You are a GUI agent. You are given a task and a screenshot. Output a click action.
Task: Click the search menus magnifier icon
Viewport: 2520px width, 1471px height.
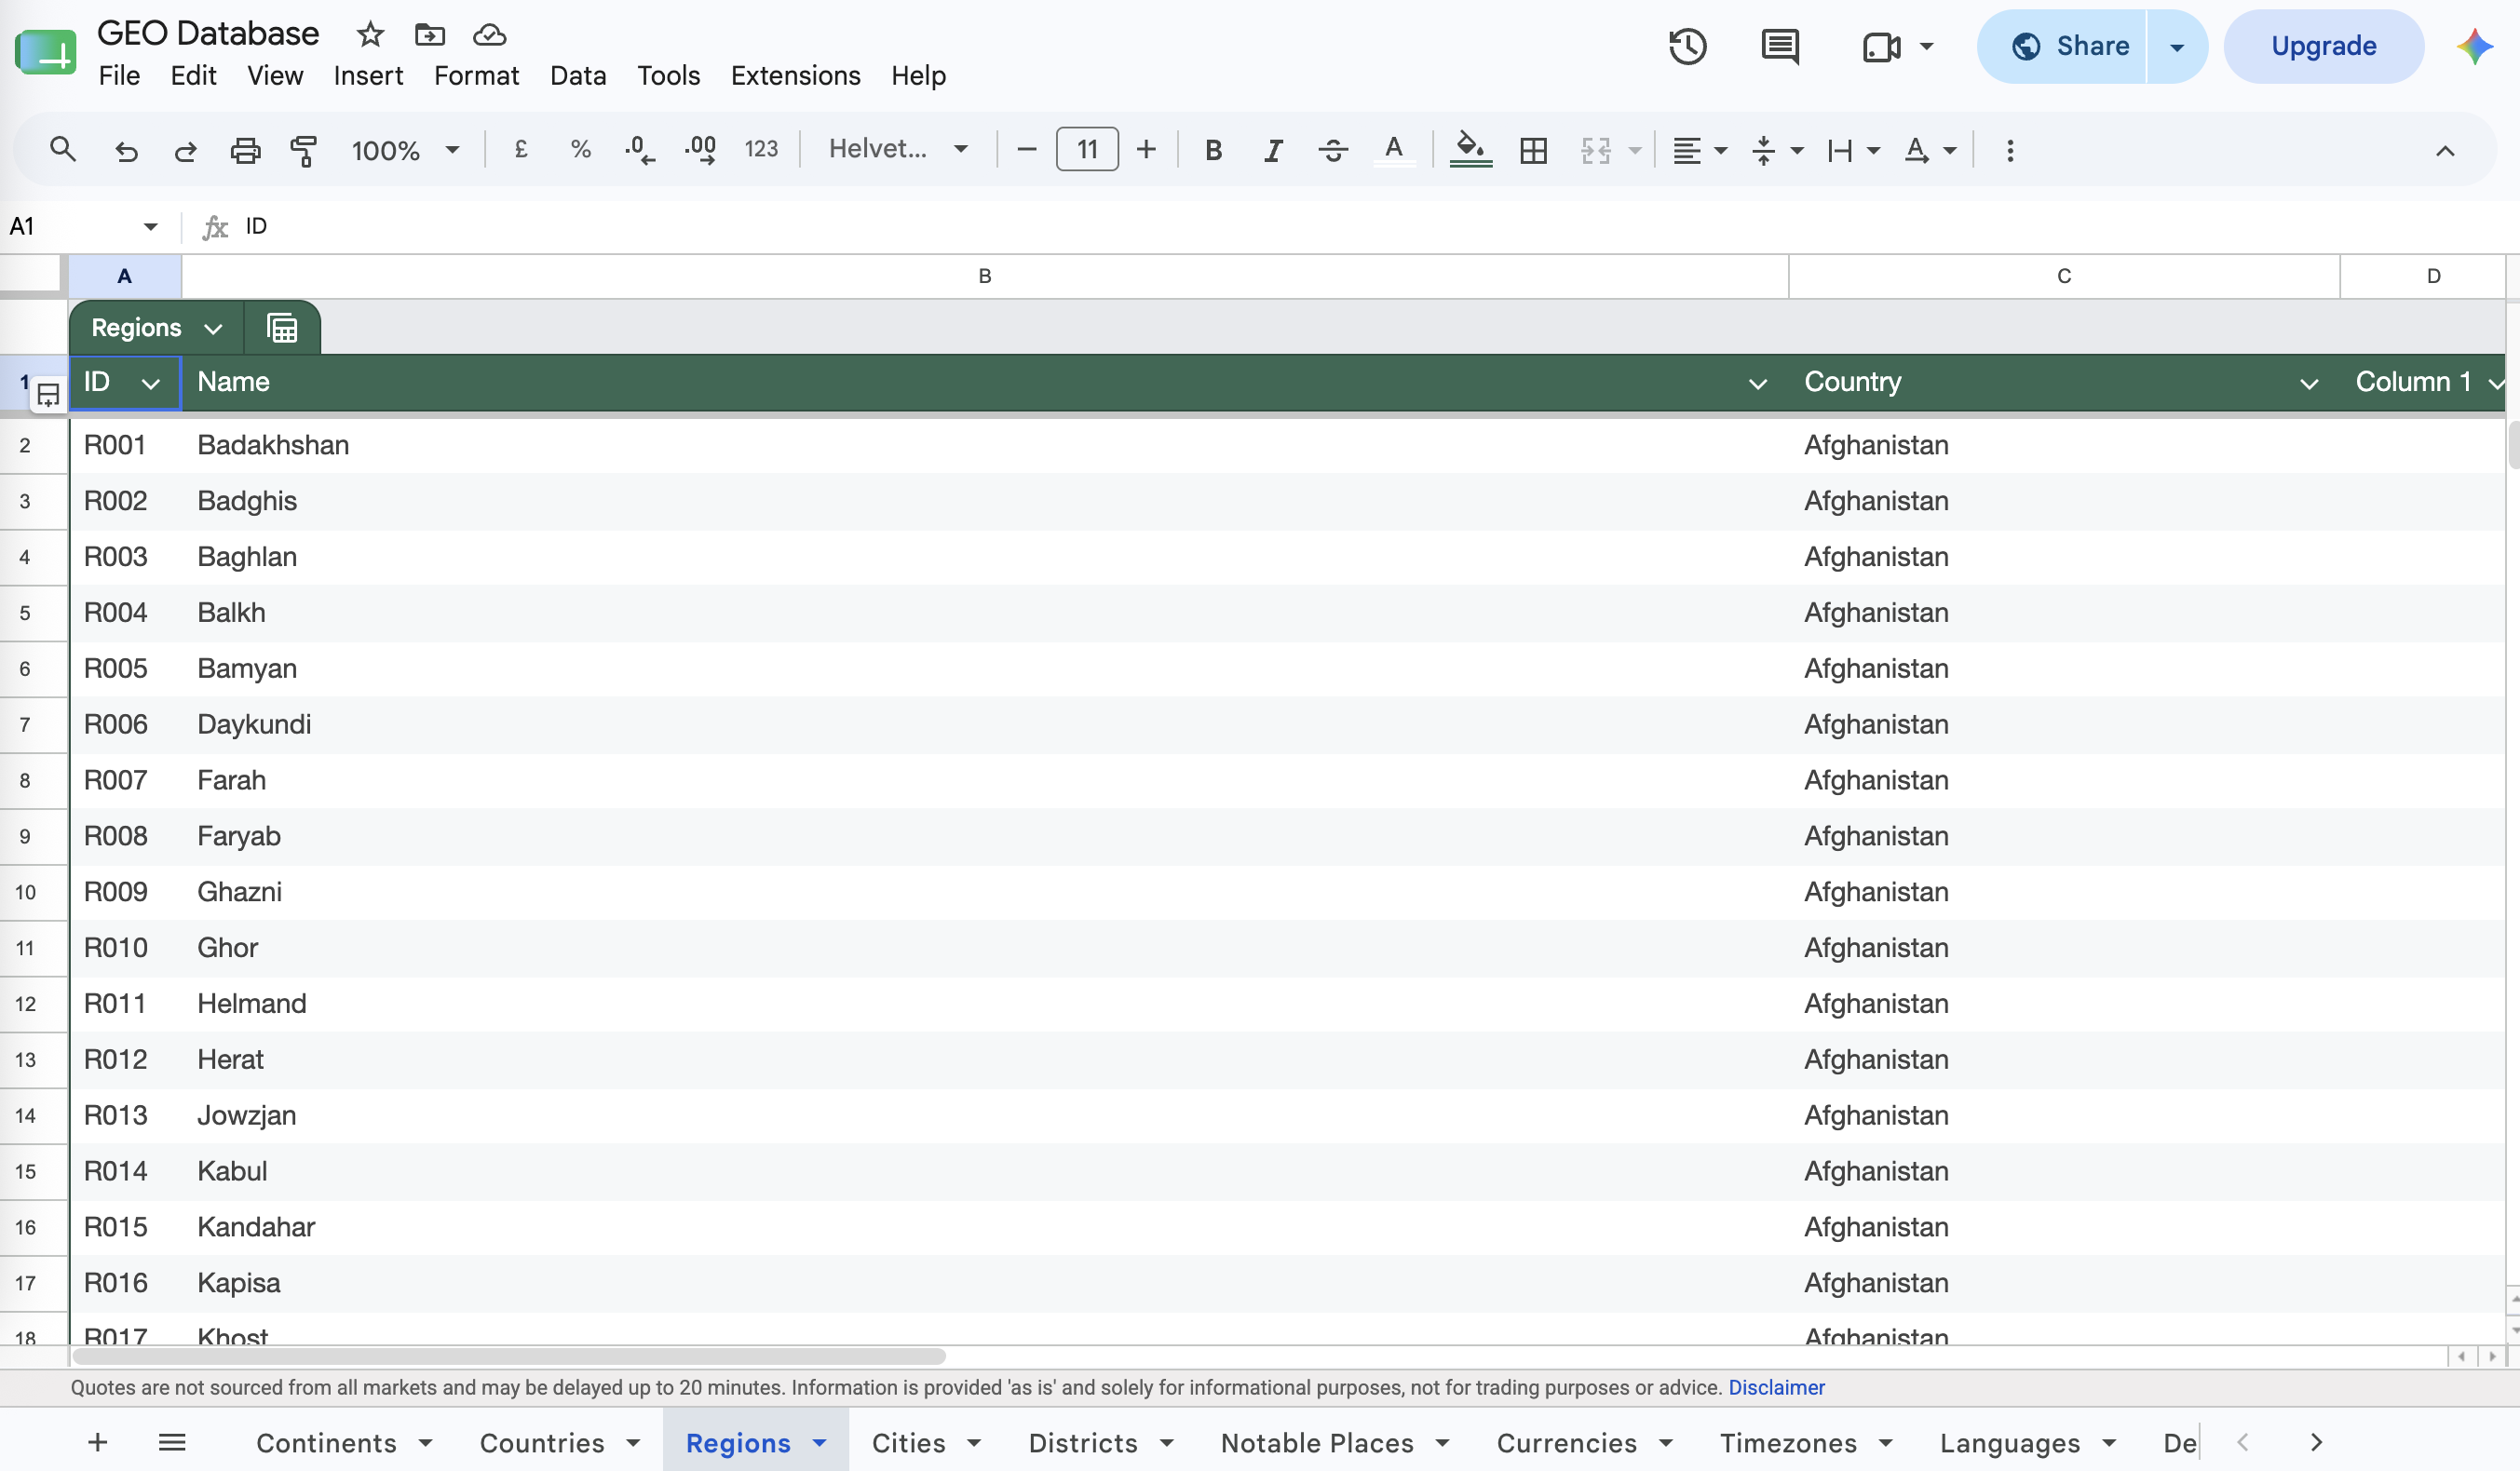coord(63,150)
